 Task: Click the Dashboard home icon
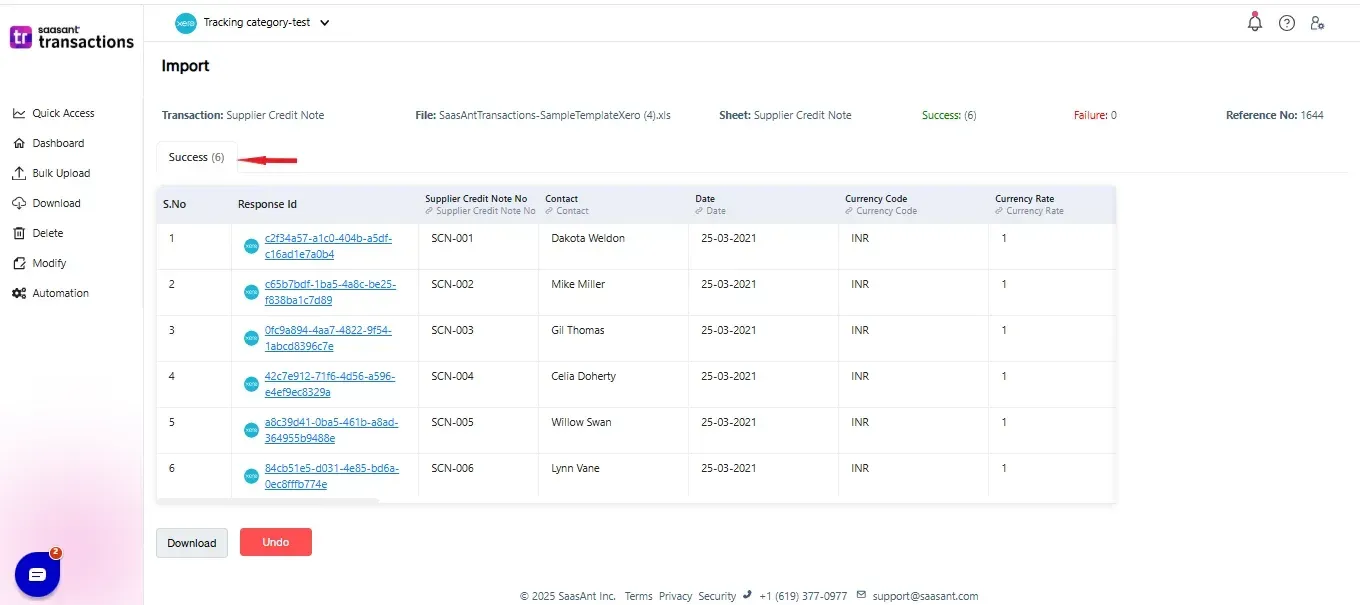(x=19, y=143)
